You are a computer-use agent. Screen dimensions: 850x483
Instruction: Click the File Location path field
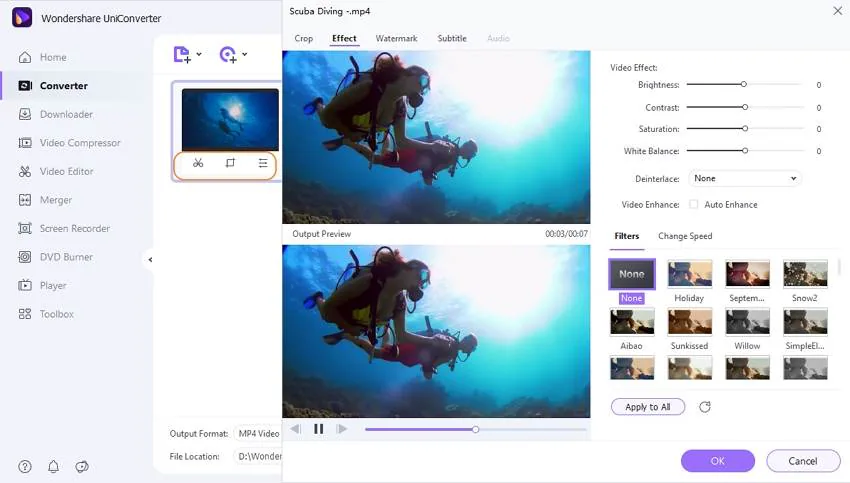tap(259, 456)
